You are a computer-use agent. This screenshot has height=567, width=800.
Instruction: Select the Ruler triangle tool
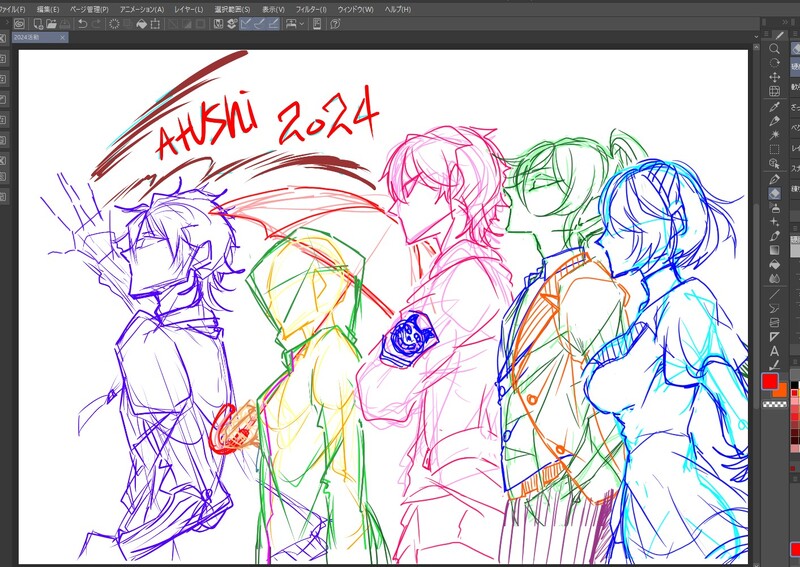click(774, 337)
